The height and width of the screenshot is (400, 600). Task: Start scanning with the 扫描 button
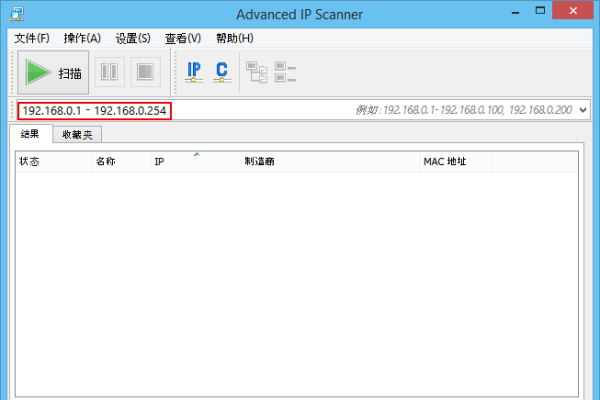[53, 72]
